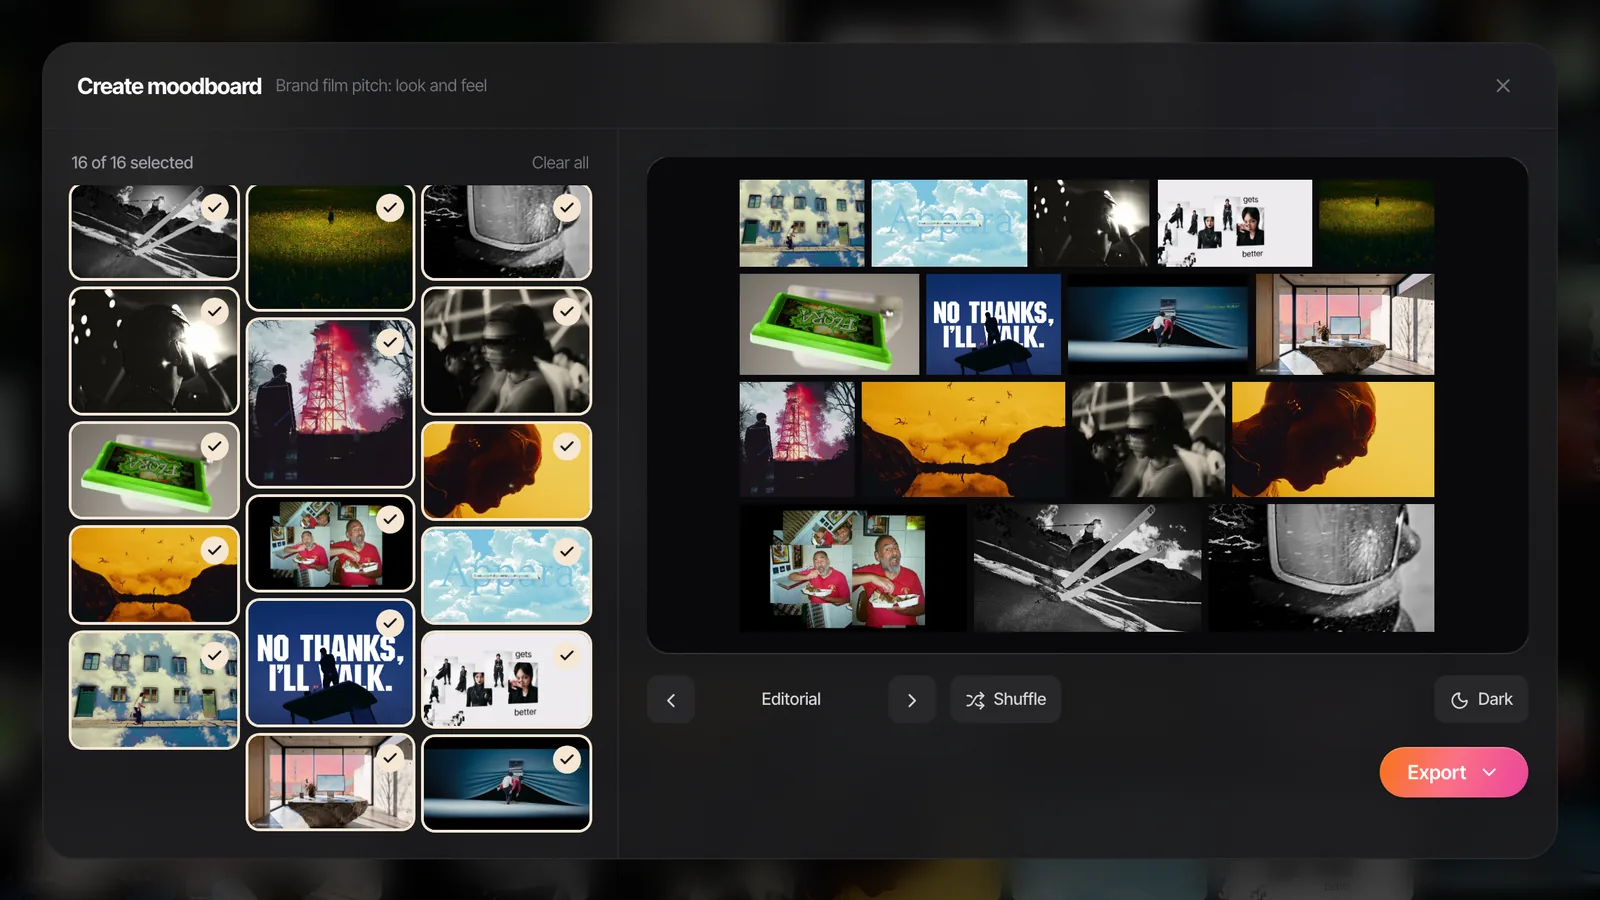Click the 'No thanks' poster in preview

[993, 324]
